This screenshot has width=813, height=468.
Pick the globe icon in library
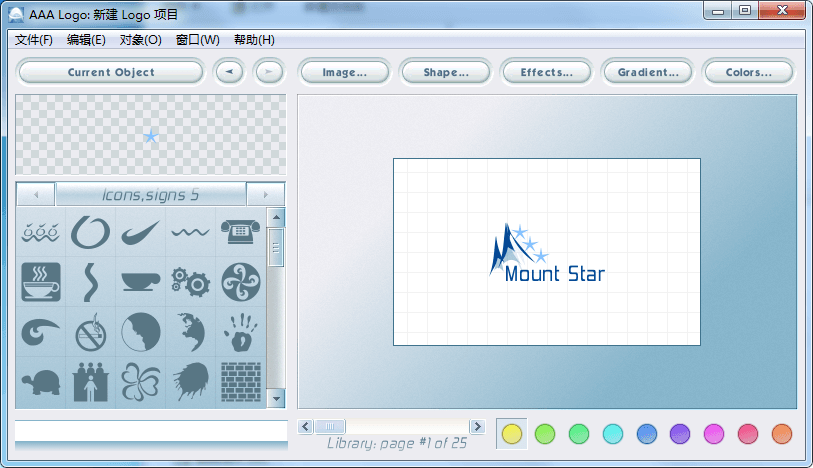coord(189,331)
